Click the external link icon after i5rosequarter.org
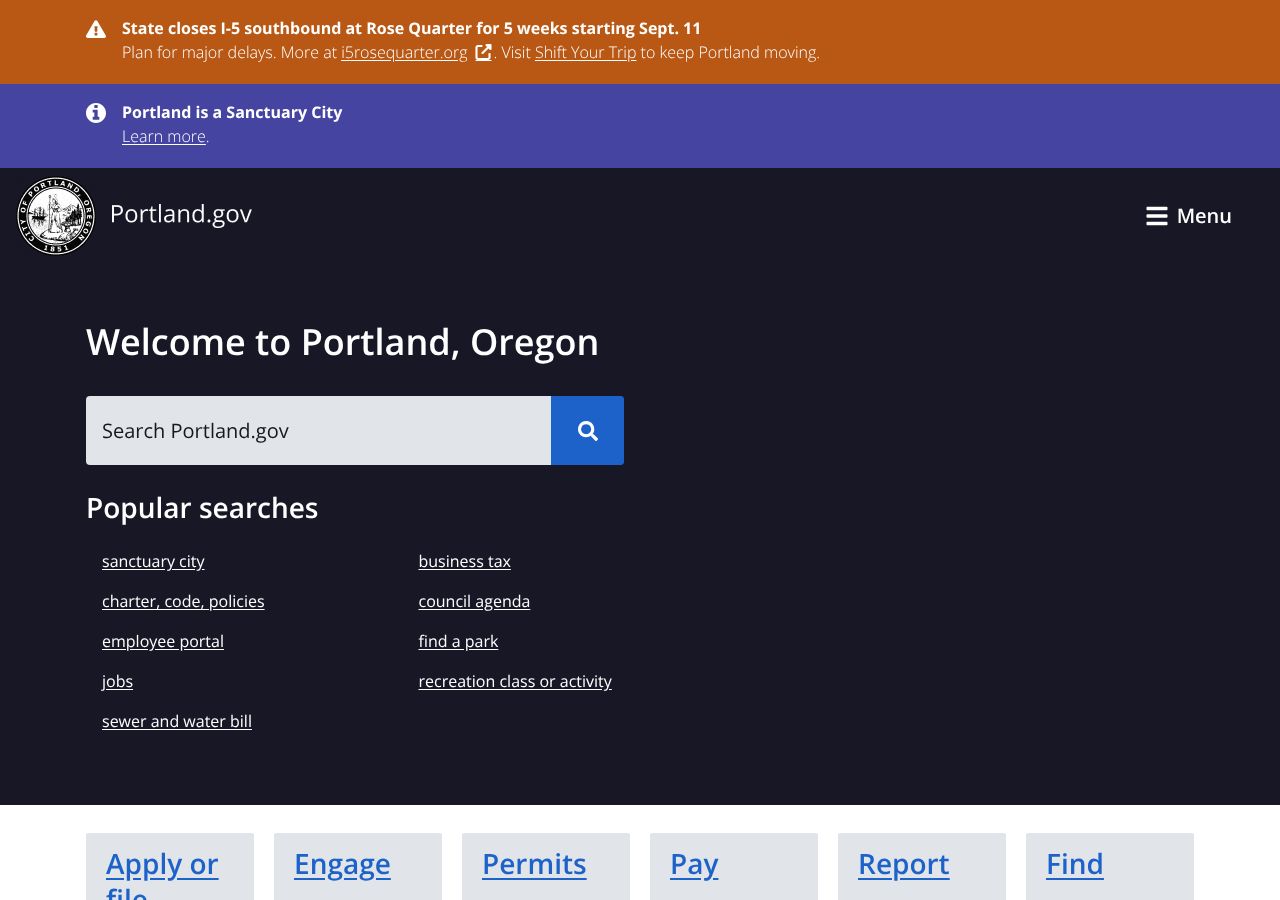This screenshot has width=1280, height=900. [x=483, y=52]
